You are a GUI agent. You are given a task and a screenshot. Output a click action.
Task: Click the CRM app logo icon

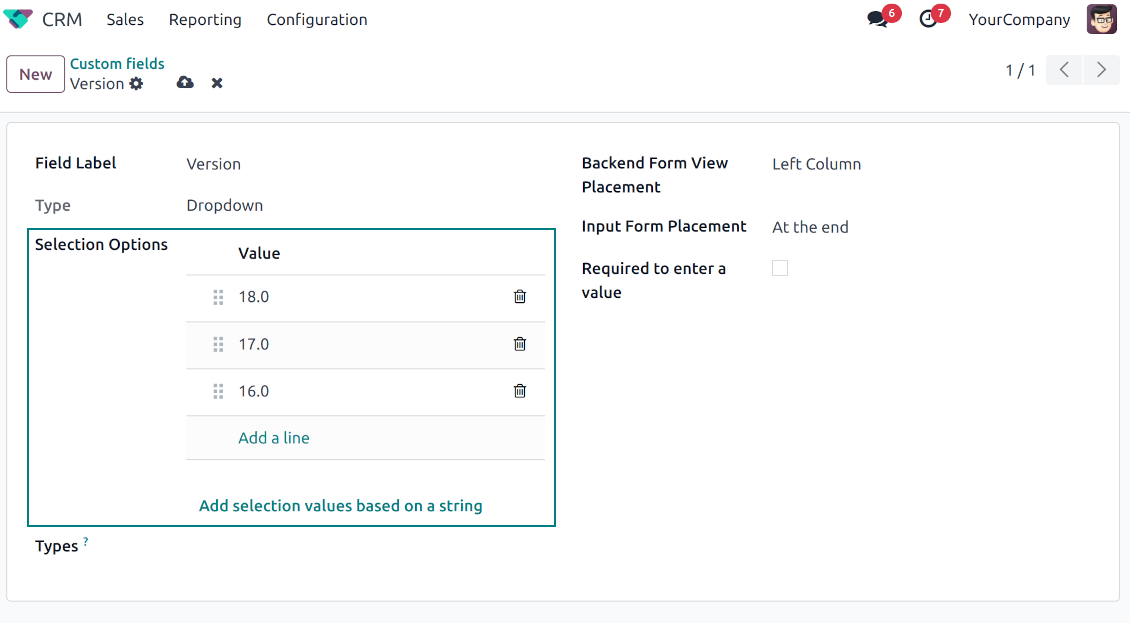click(18, 20)
